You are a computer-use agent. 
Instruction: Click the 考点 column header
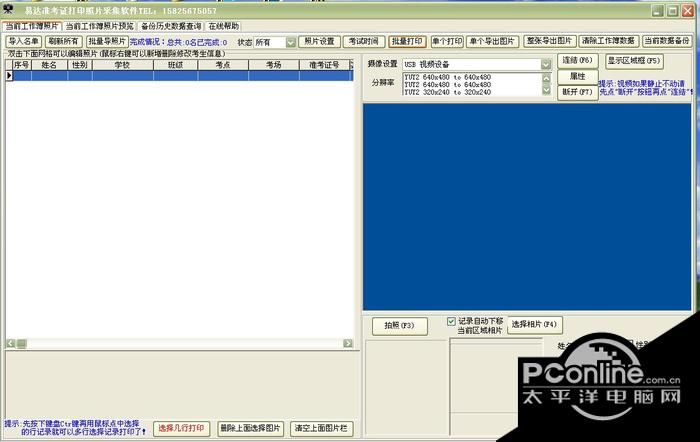(223, 65)
